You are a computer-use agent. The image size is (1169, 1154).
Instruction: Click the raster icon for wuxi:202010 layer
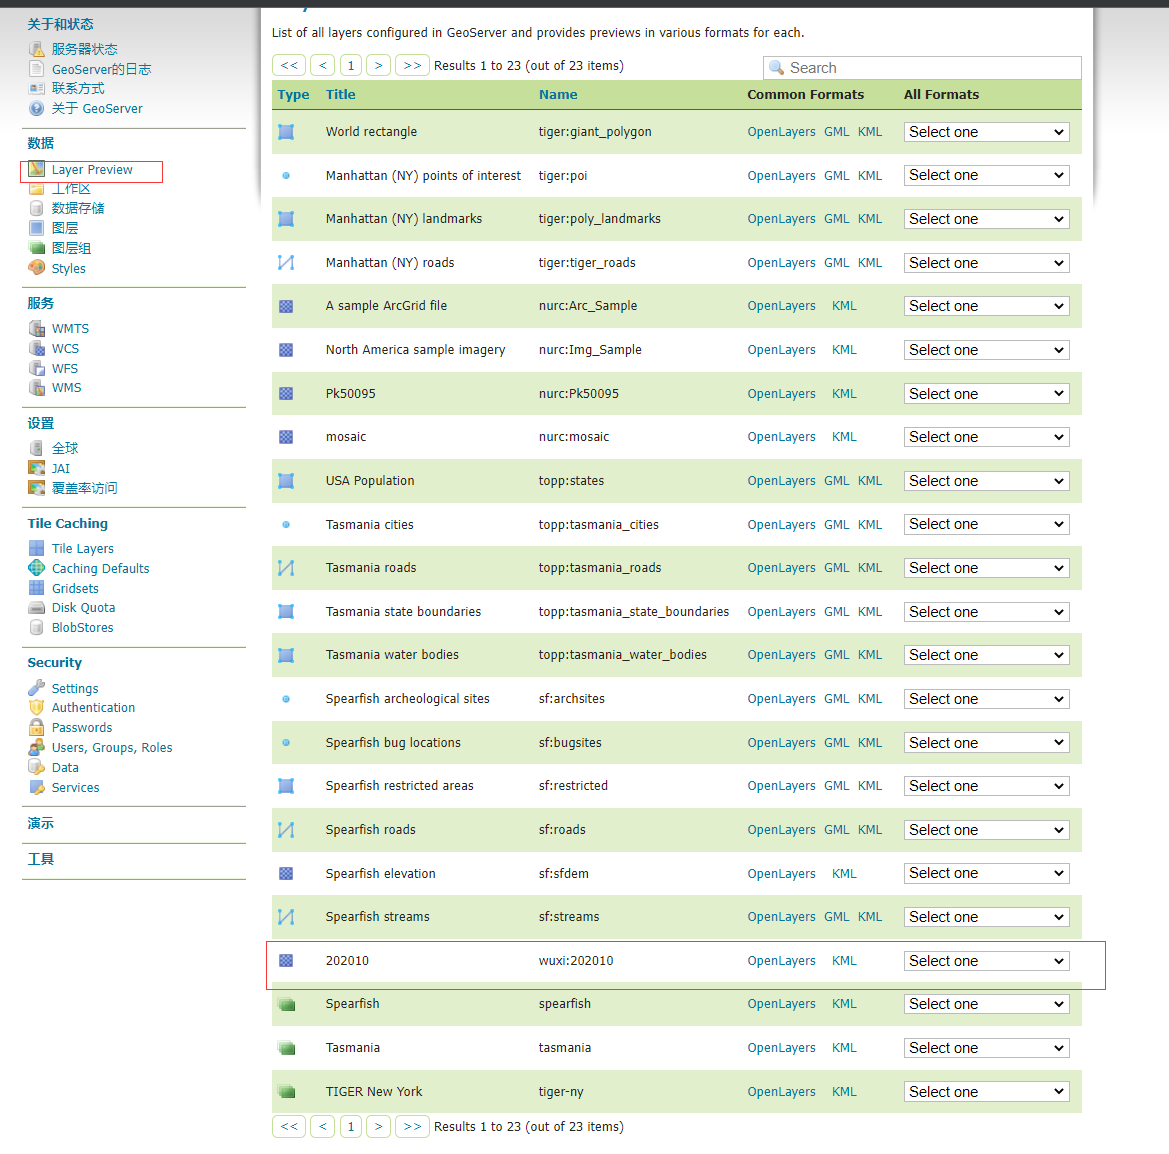(286, 960)
